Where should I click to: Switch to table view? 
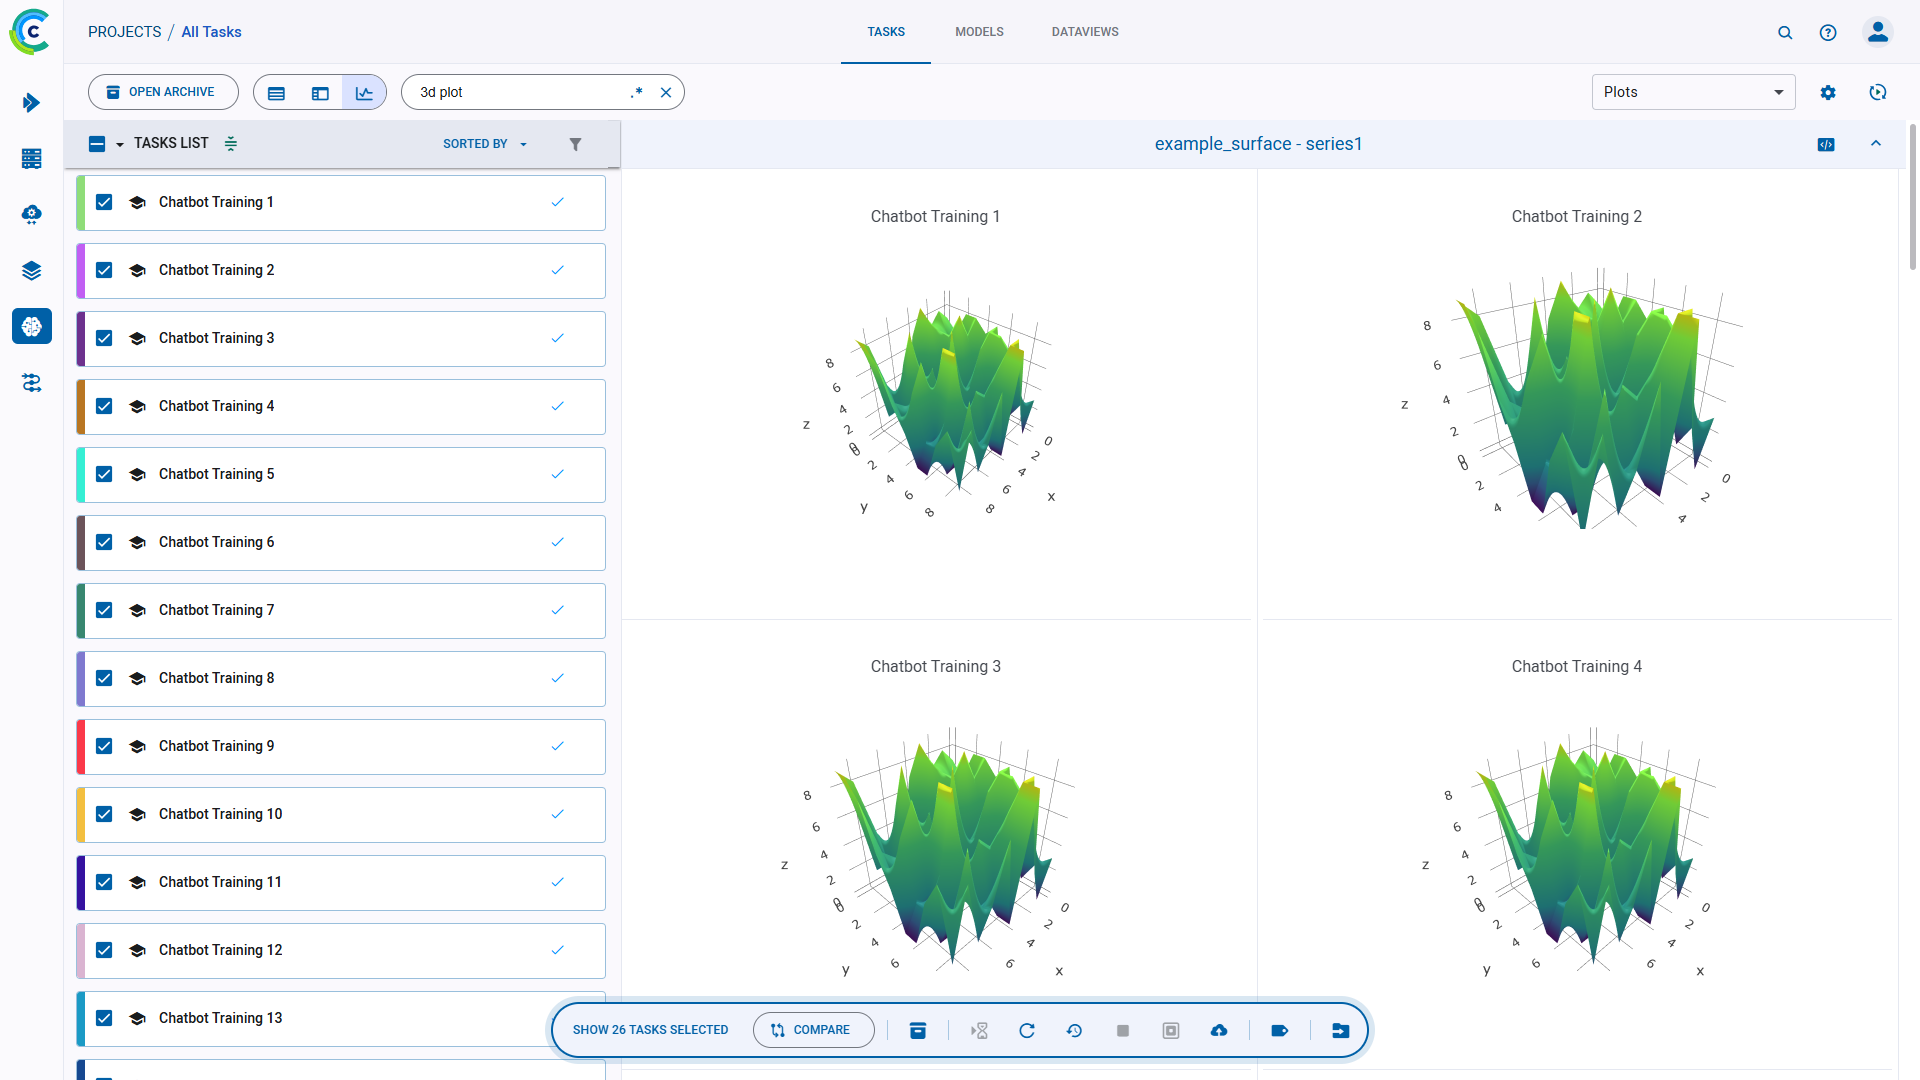(x=277, y=93)
